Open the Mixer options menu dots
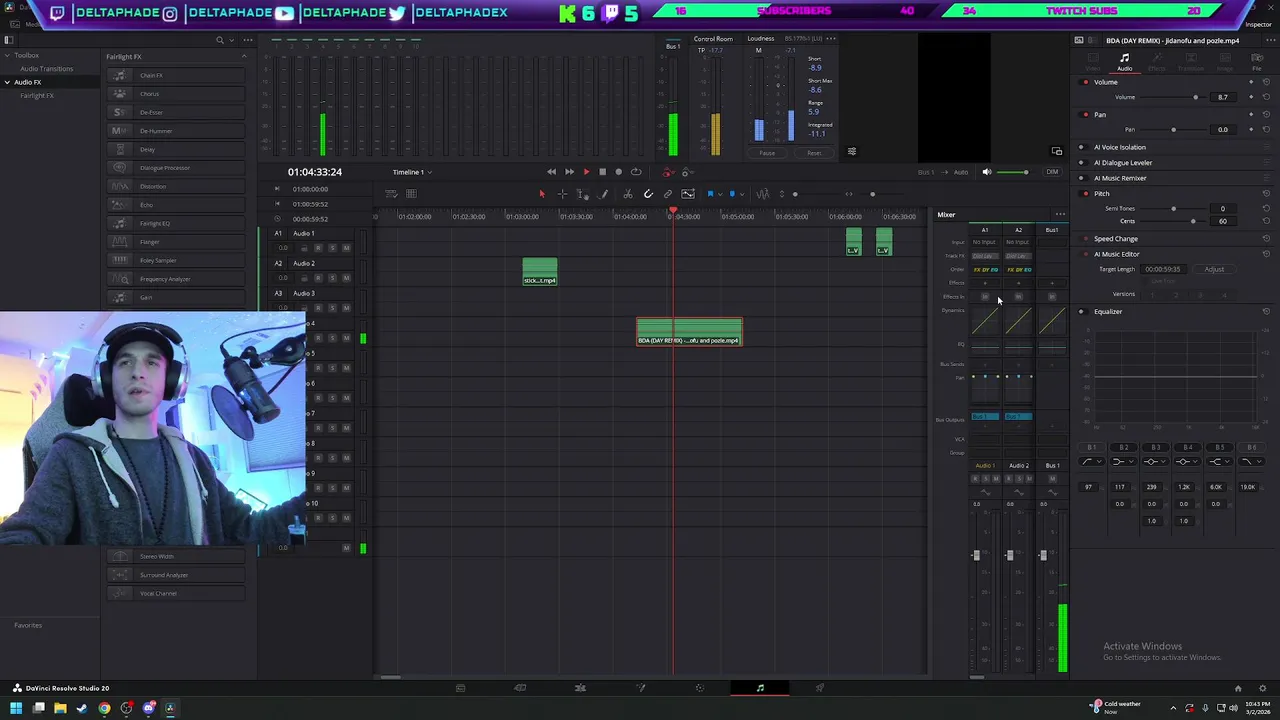Screen dimensions: 1280x720 [1060, 215]
